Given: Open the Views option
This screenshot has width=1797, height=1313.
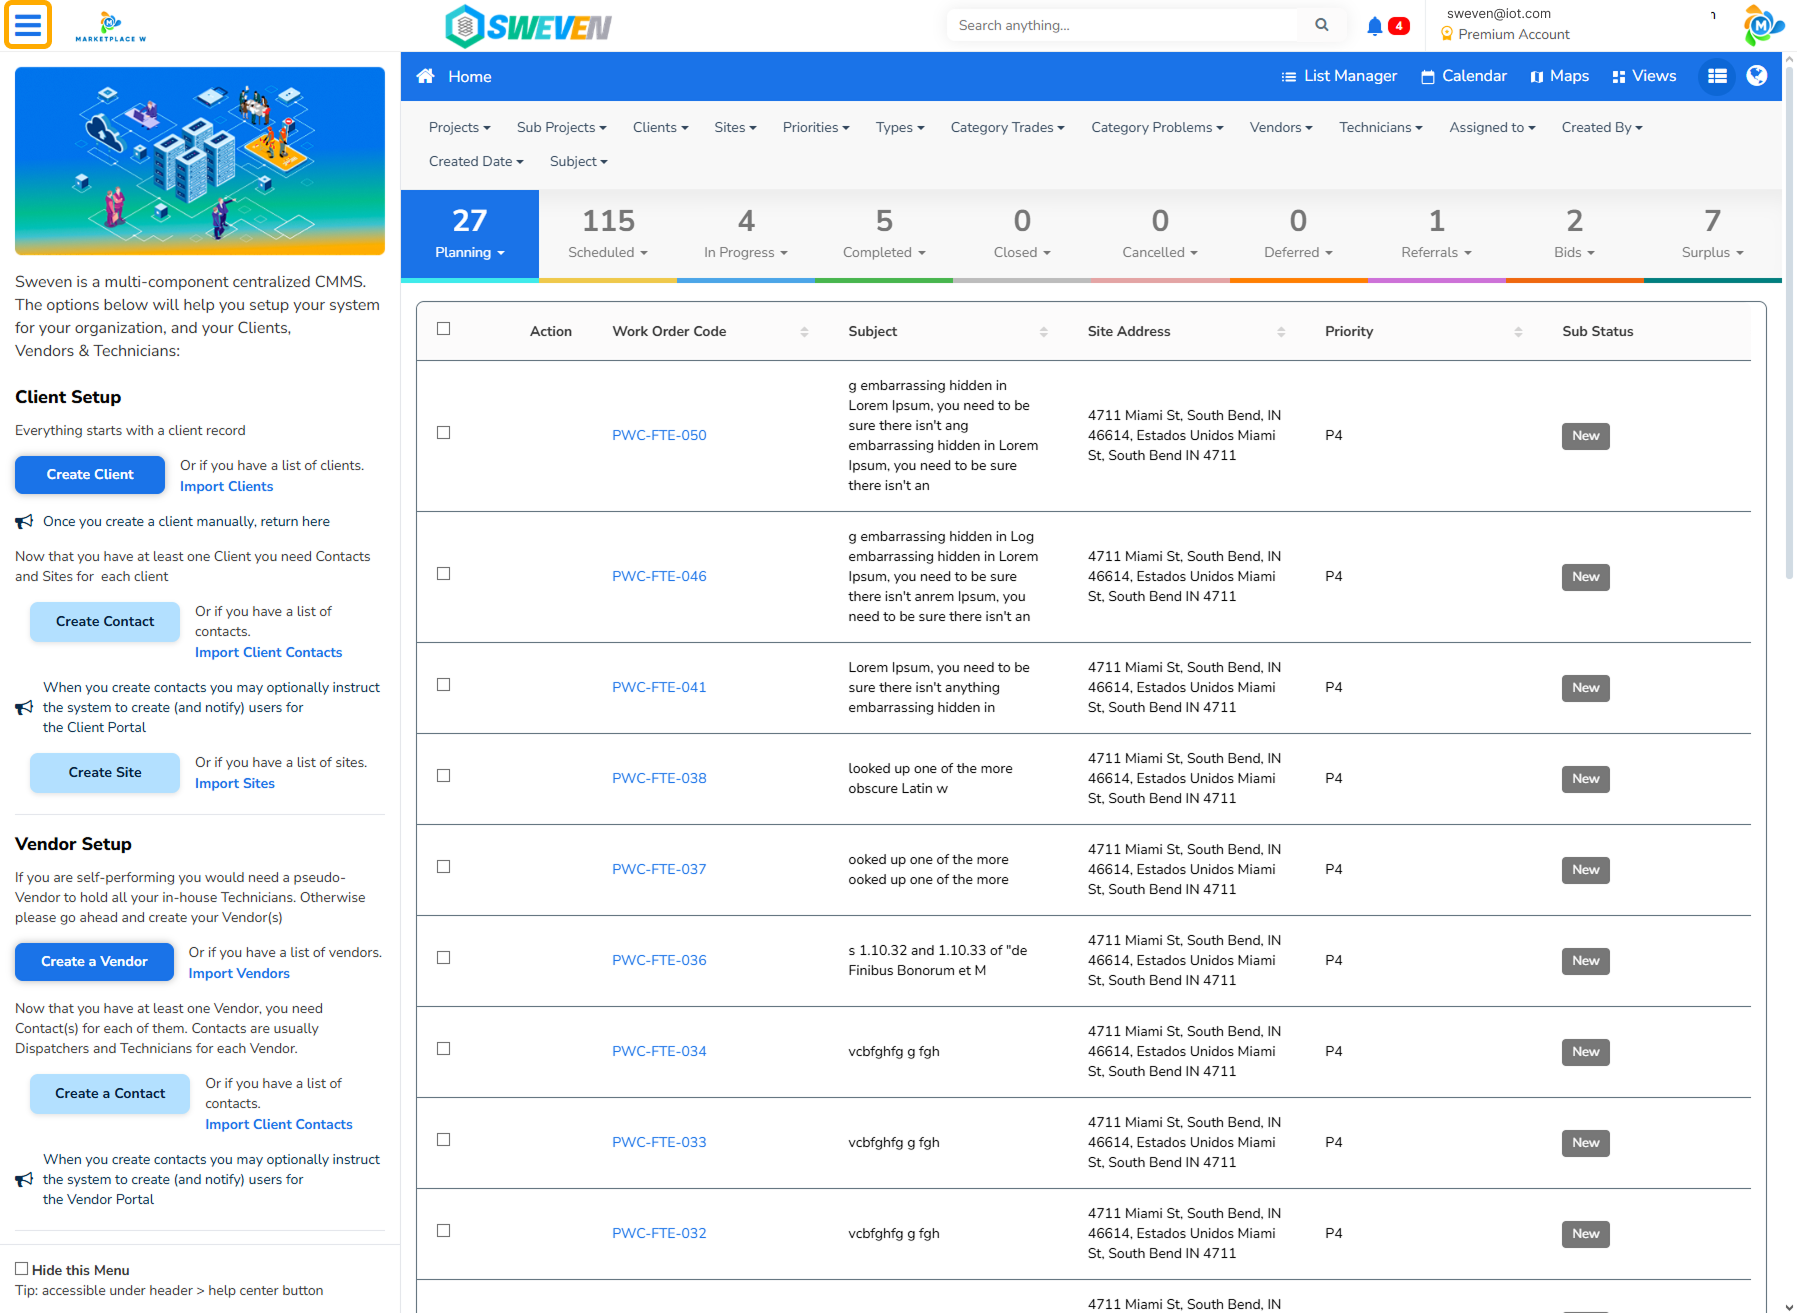Looking at the screenshot, I should pyautogui.click(x=1644, y=76).
